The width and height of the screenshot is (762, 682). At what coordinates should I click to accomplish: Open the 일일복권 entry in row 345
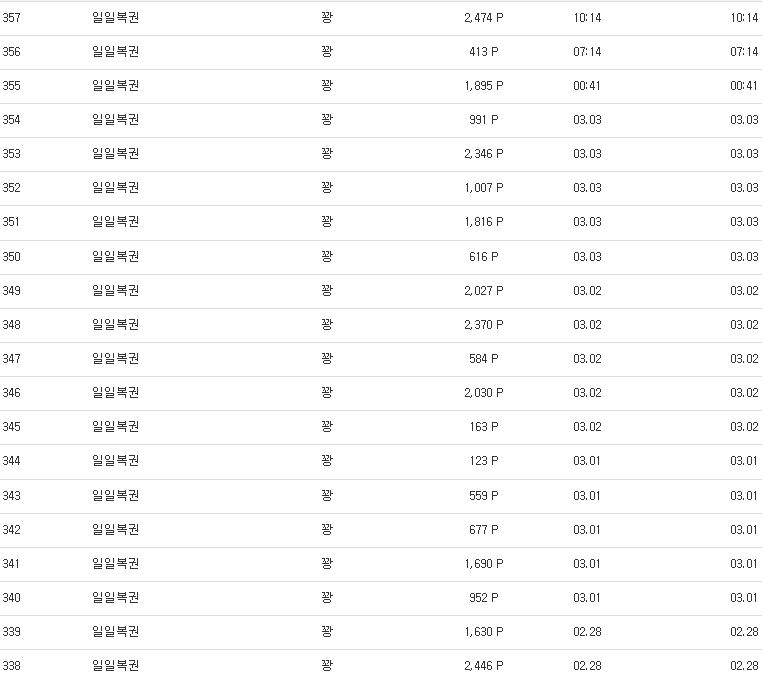coord(115,427)
